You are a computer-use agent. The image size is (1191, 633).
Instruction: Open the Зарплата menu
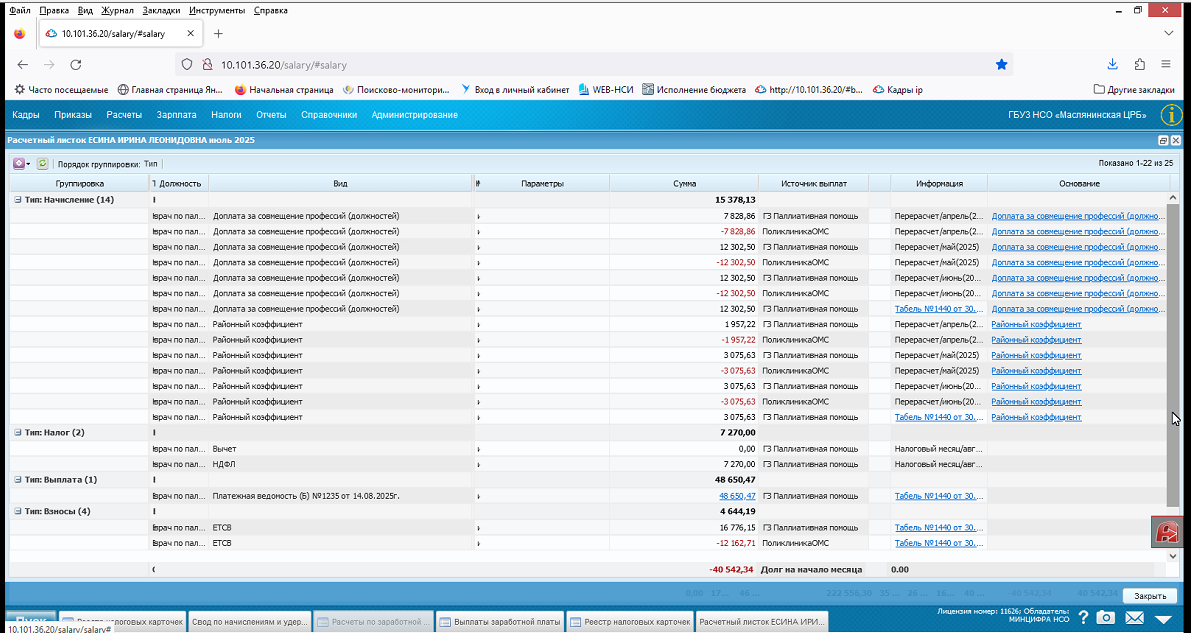coord(176,115)
